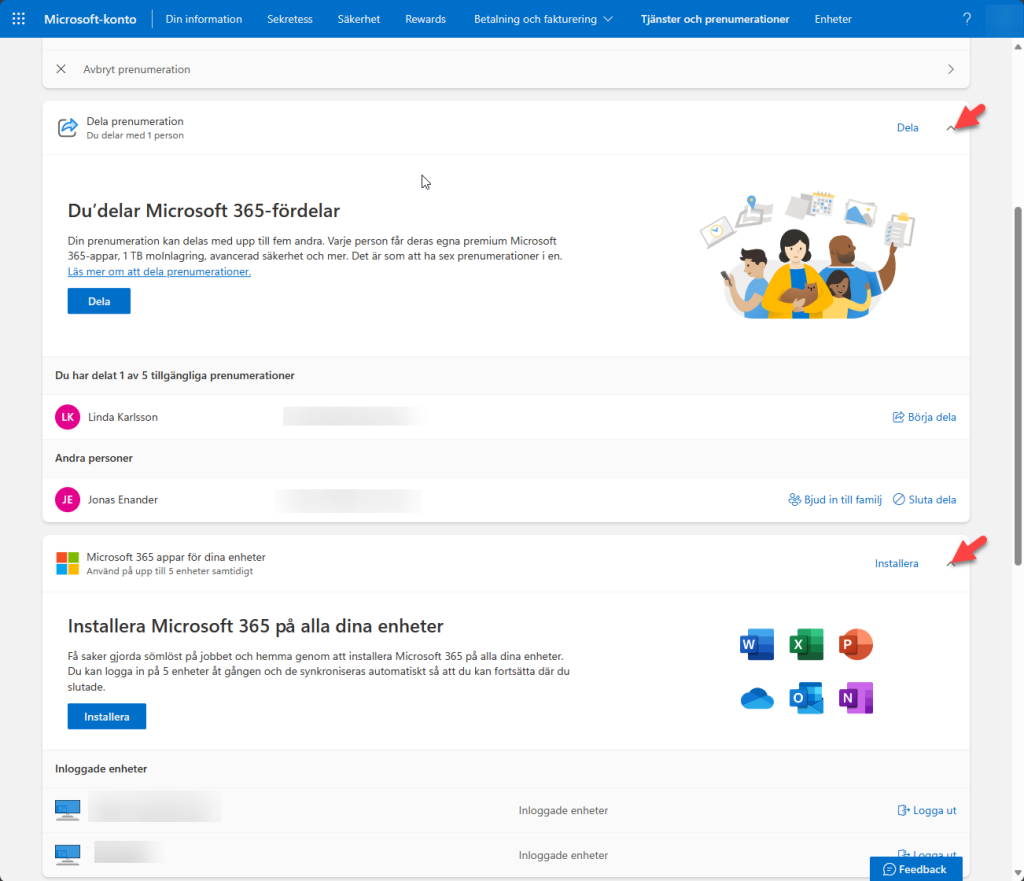Image resolution: width=1024 pixels, height=881 pixels.
Task: Click the name Jonas Enander
Action: (x=123, y=500)
